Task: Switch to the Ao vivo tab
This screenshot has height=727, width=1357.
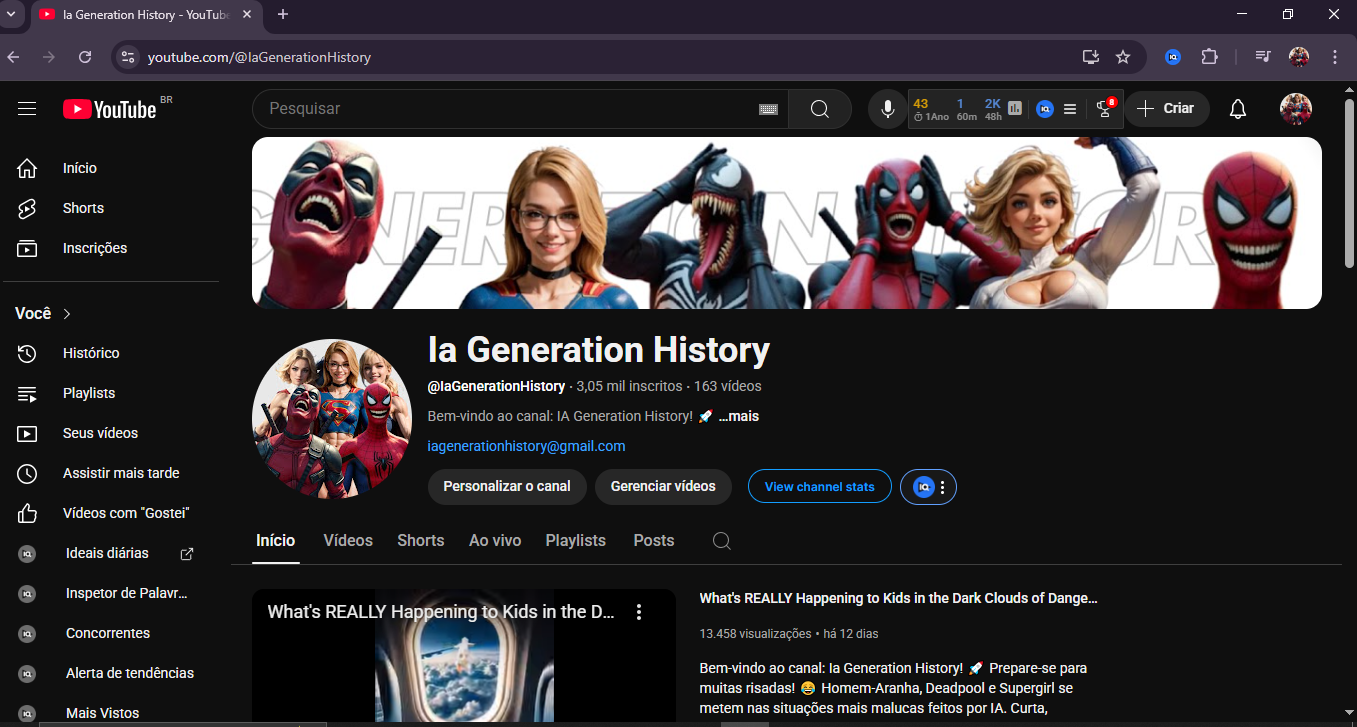Action: (495, 541)
